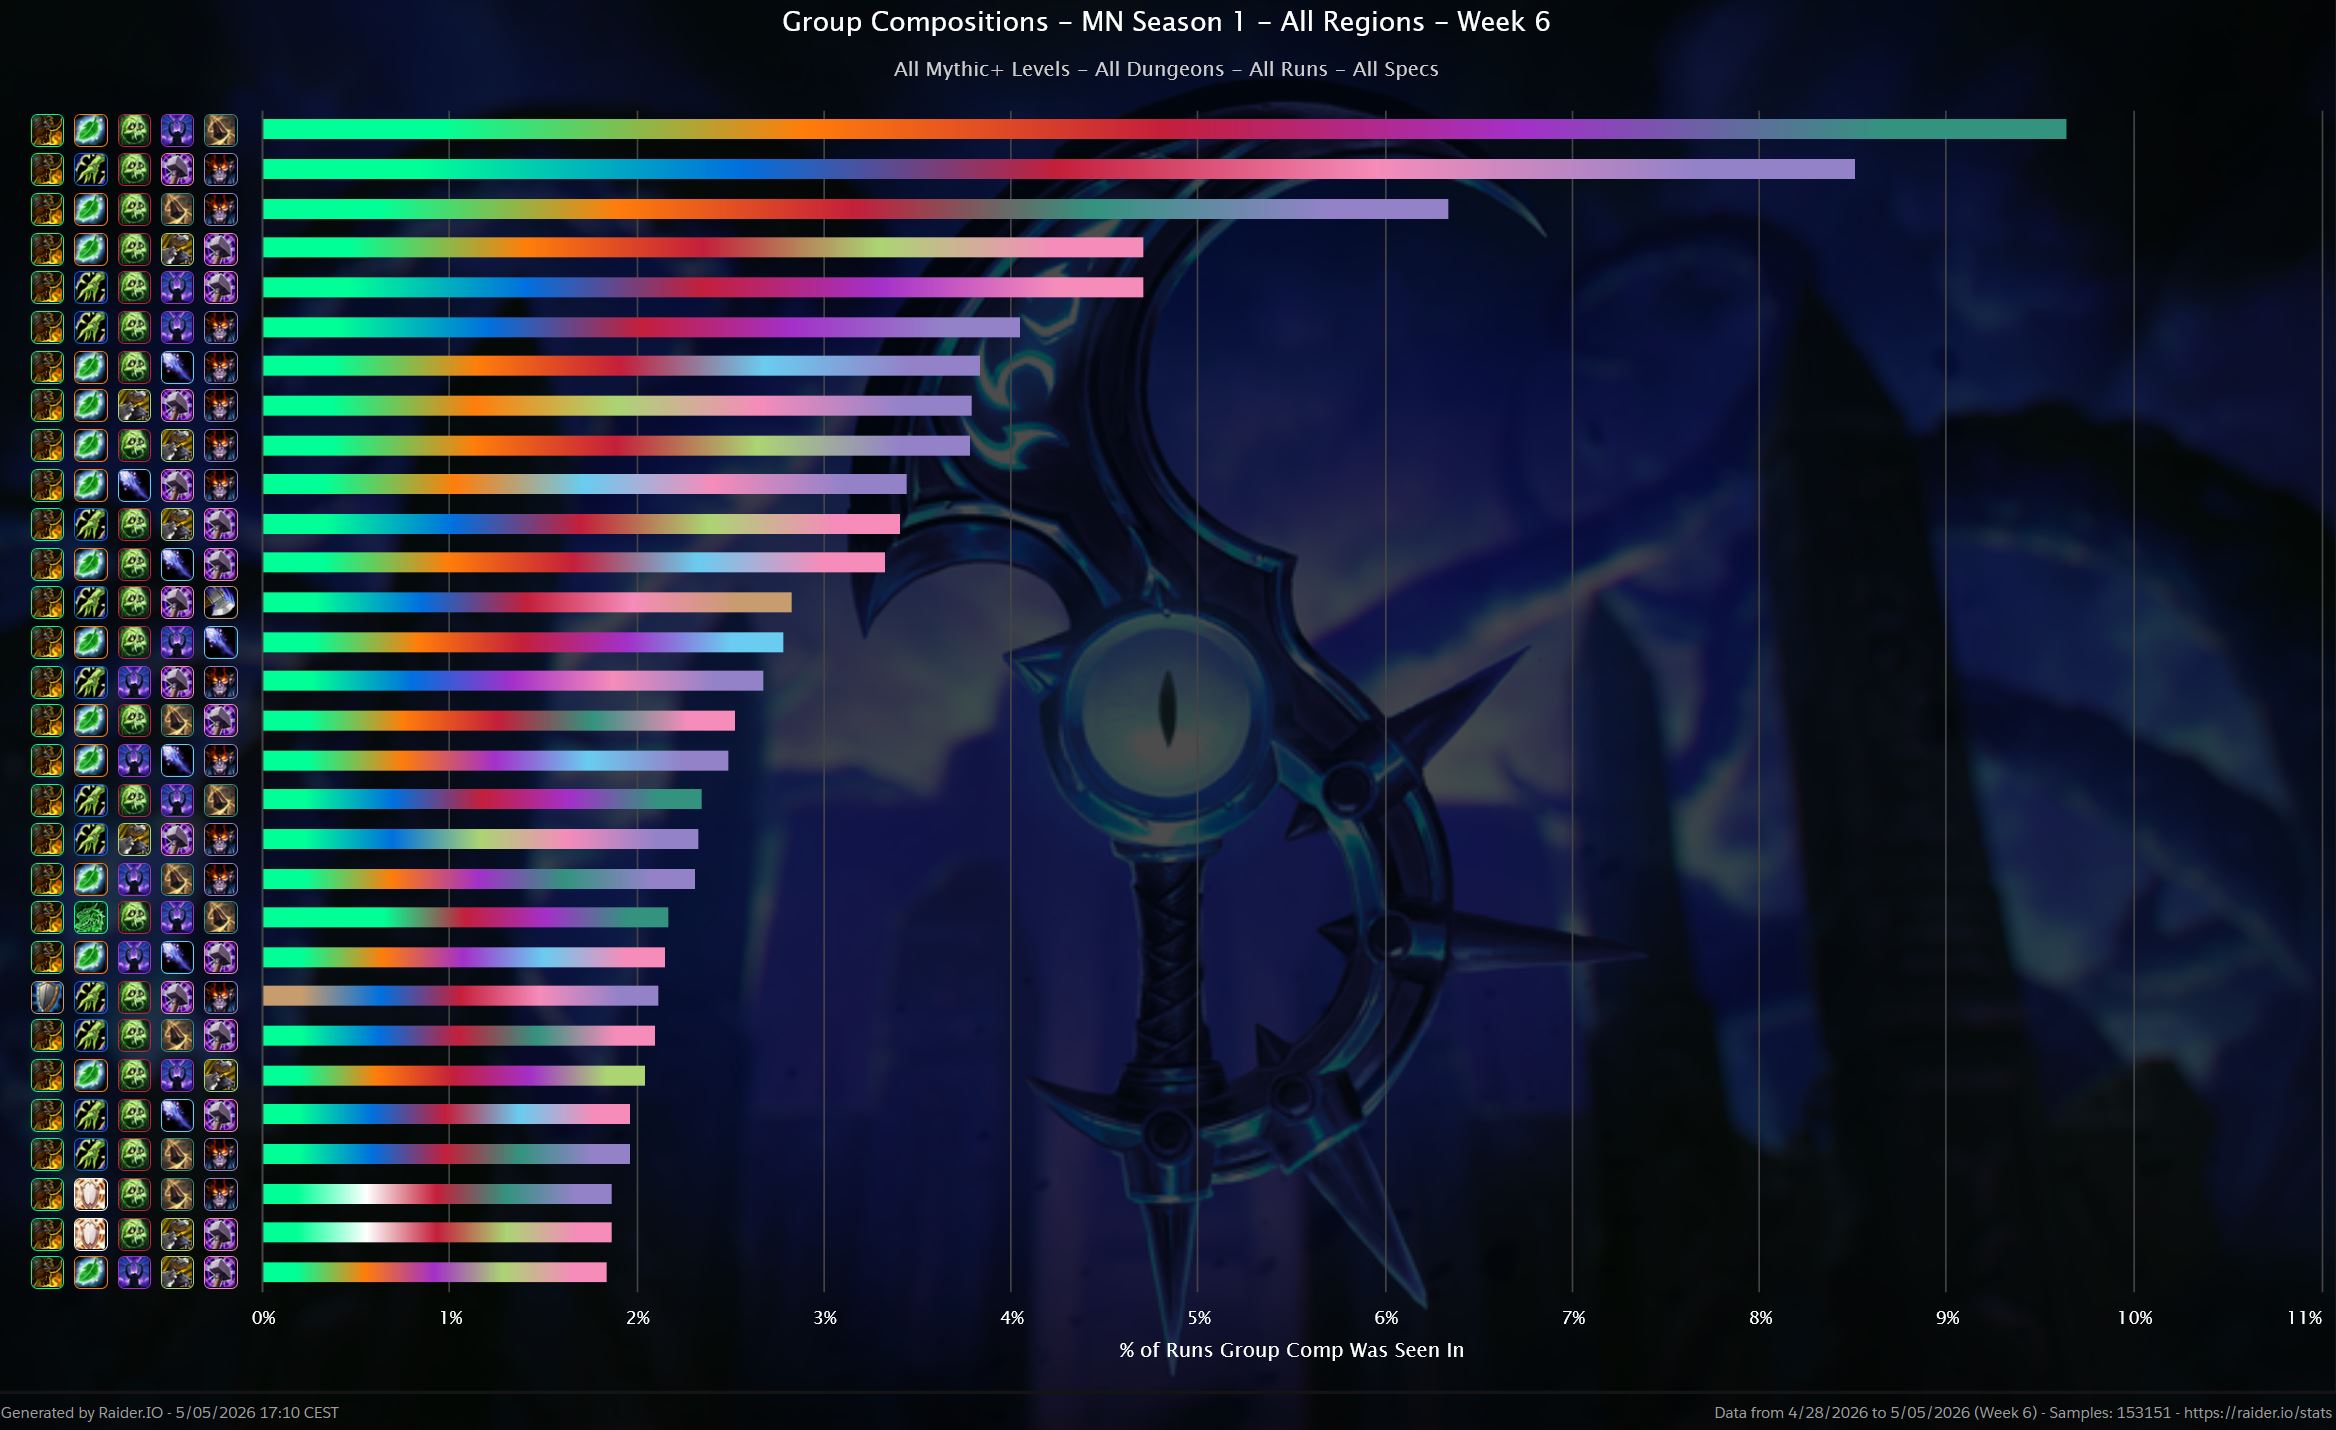Click the '0%' axis tick label
2336x1430 pixels.
coord(263,1318)
